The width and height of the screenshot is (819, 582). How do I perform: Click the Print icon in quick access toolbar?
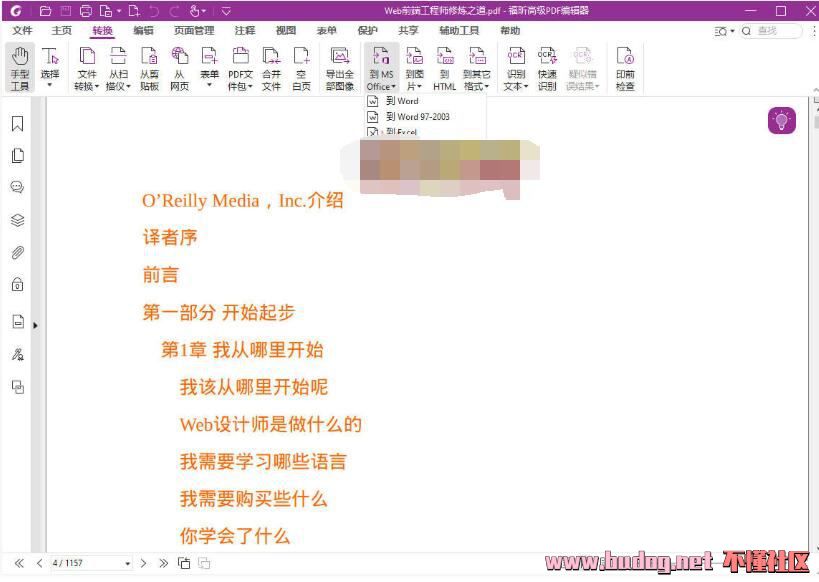[x=86, y=10]
